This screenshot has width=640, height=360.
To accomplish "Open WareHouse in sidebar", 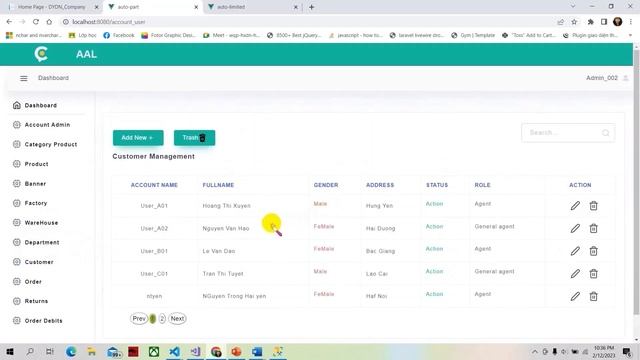I will tap(41, 223).
